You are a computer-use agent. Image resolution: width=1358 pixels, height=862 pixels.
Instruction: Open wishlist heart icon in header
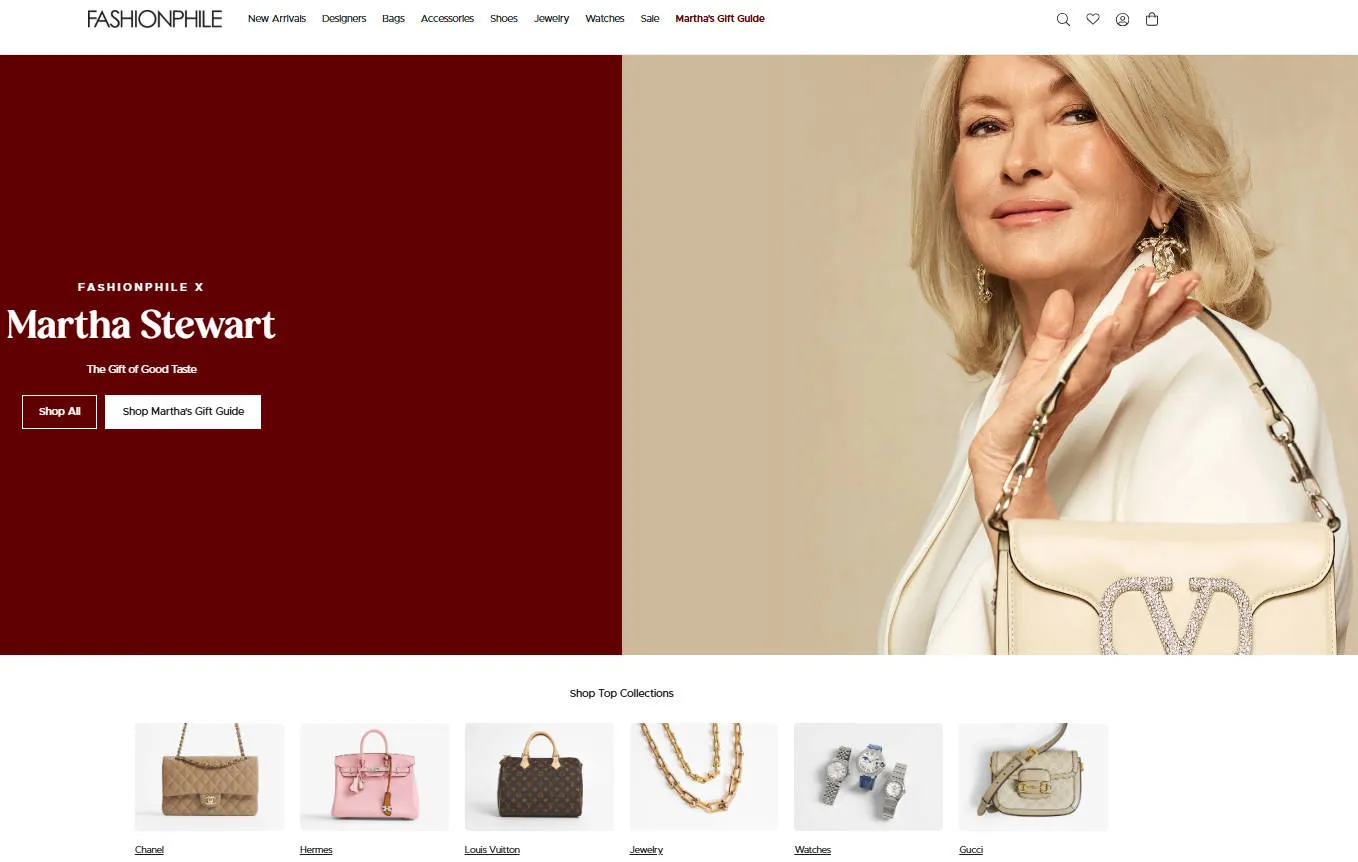pyautogui.click(x=1093, y=19)
